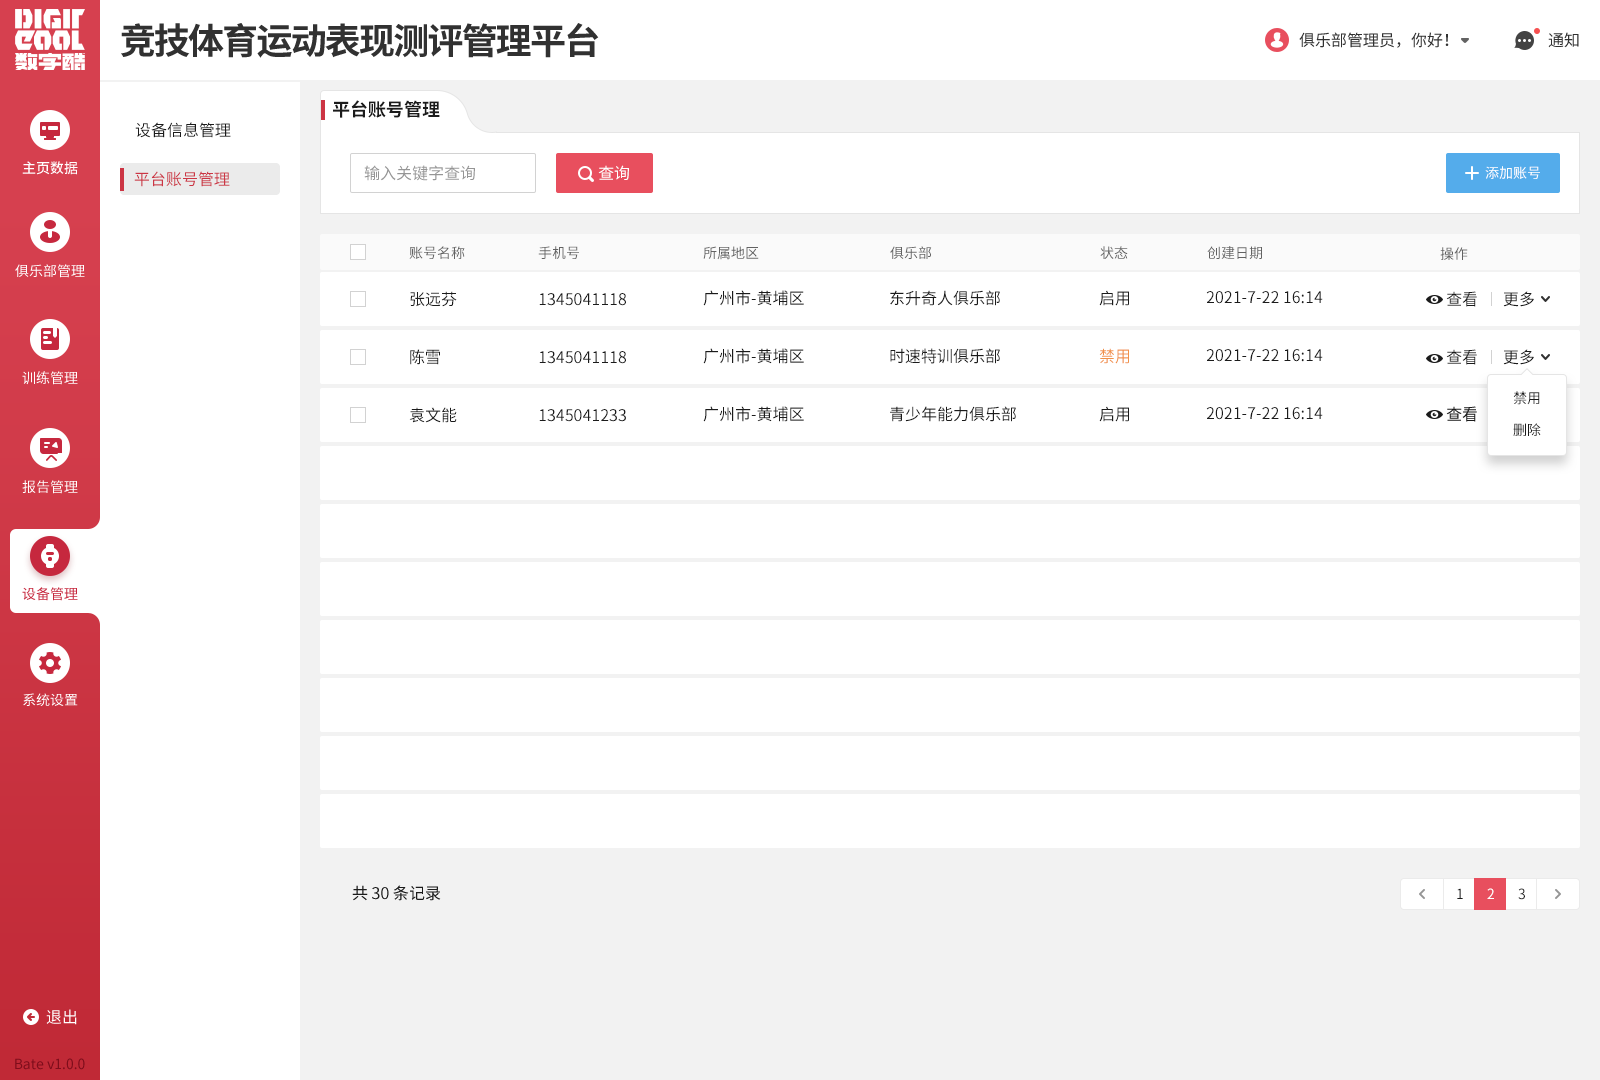The image size is (1600, 1080).
Task: Toggle the select-all header checkbox
Action: click(358, 252)
